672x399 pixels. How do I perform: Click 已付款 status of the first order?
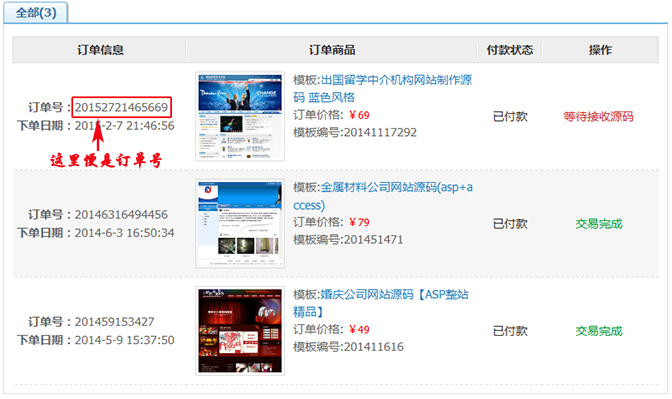coord(510,117)
